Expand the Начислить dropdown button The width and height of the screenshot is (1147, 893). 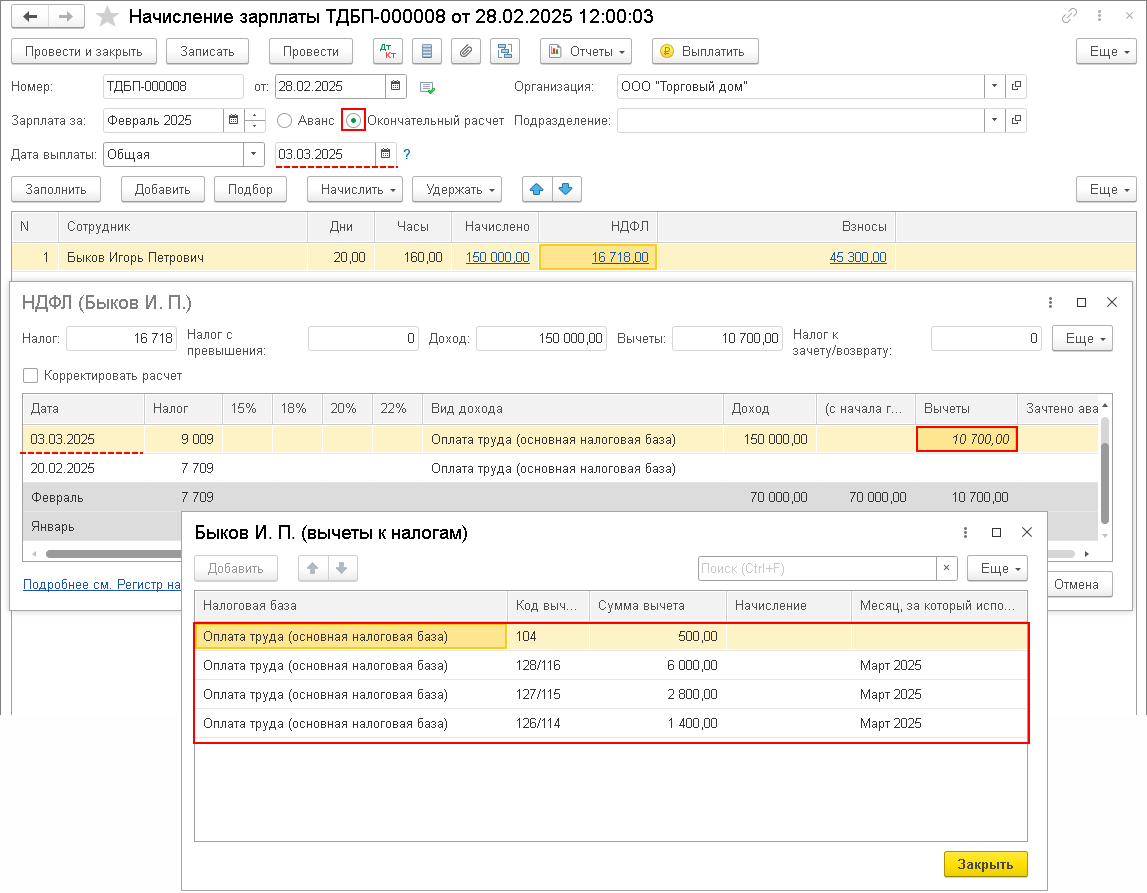tap(355, 189)
